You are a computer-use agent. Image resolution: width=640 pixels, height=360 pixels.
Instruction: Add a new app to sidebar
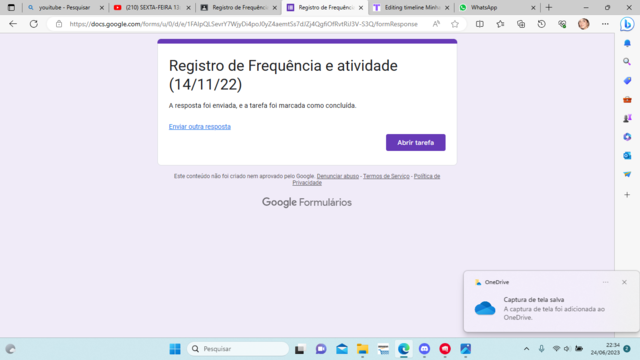[x=627, y=195]
